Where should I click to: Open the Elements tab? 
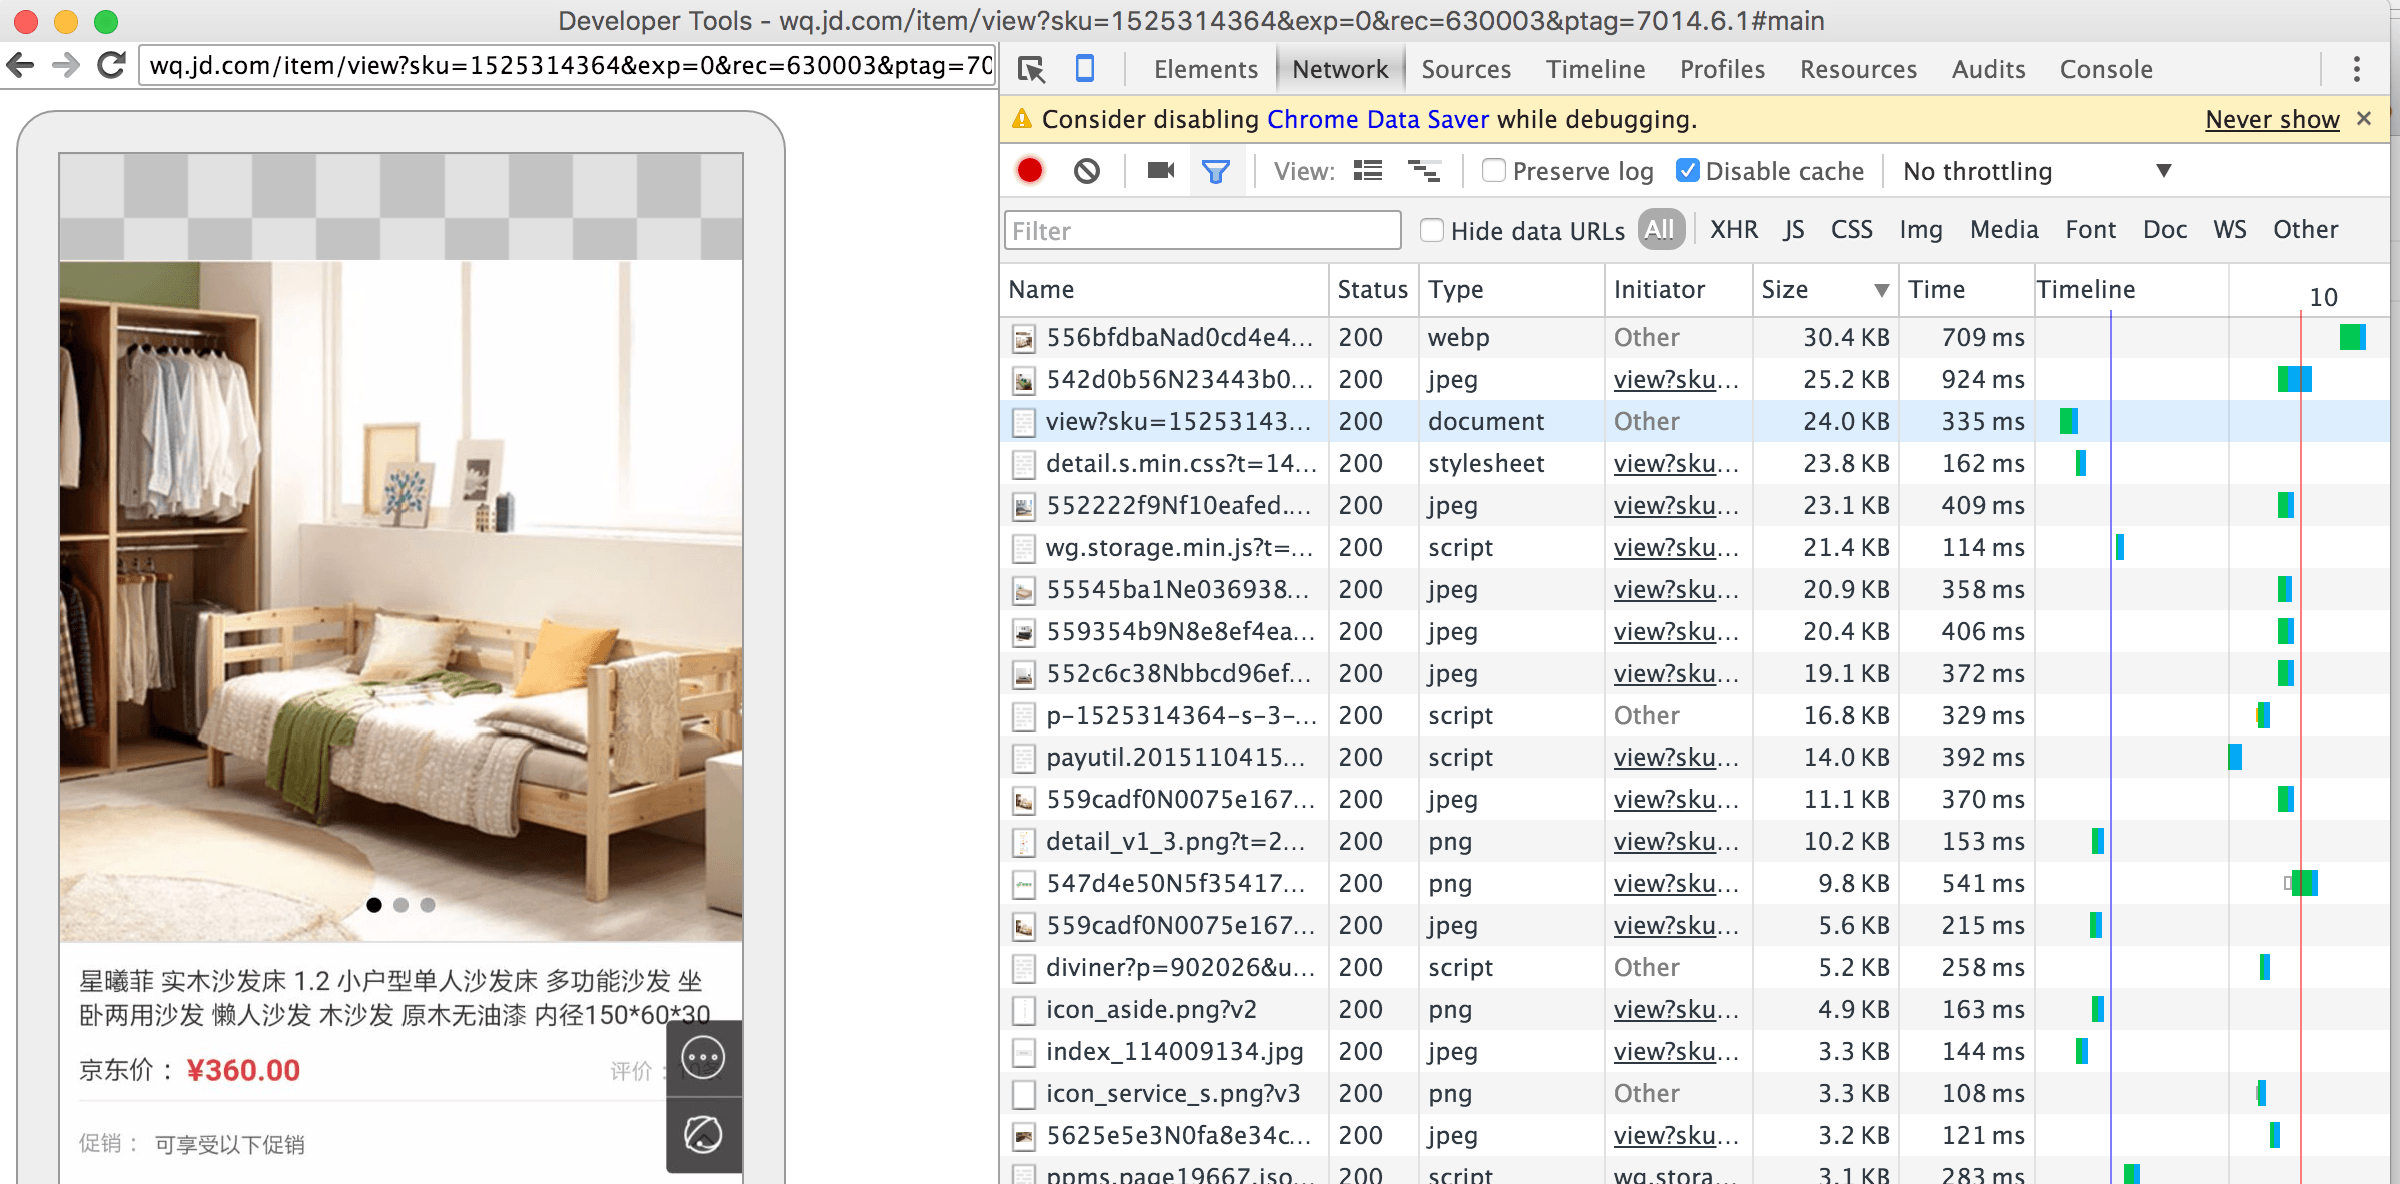click(x=1205, y=69)
